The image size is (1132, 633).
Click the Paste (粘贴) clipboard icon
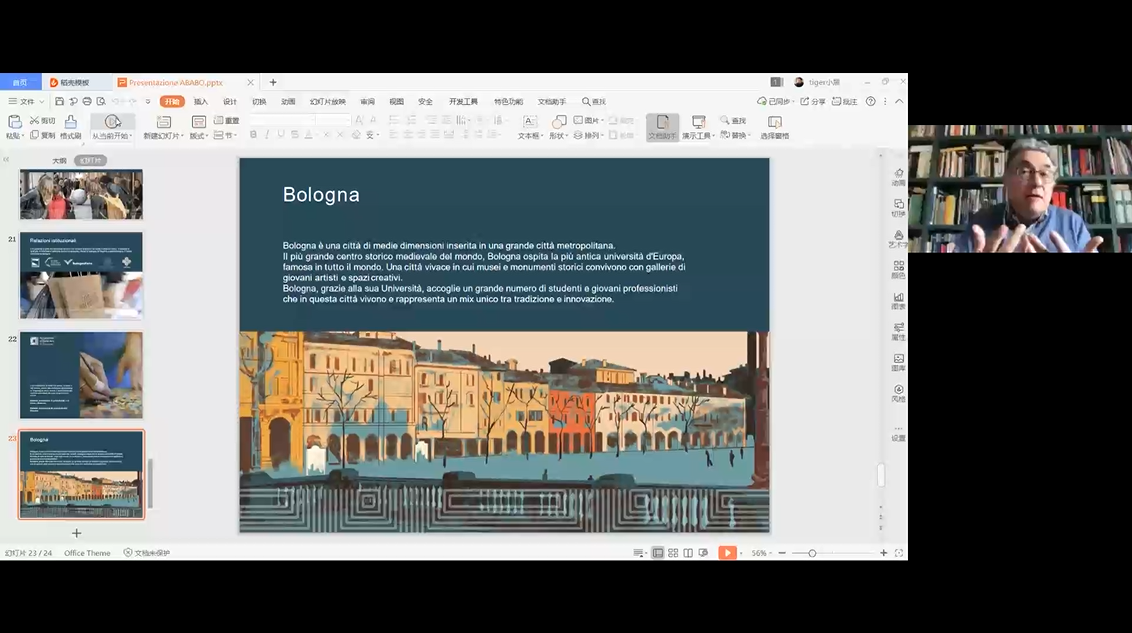tap(14, 122)
